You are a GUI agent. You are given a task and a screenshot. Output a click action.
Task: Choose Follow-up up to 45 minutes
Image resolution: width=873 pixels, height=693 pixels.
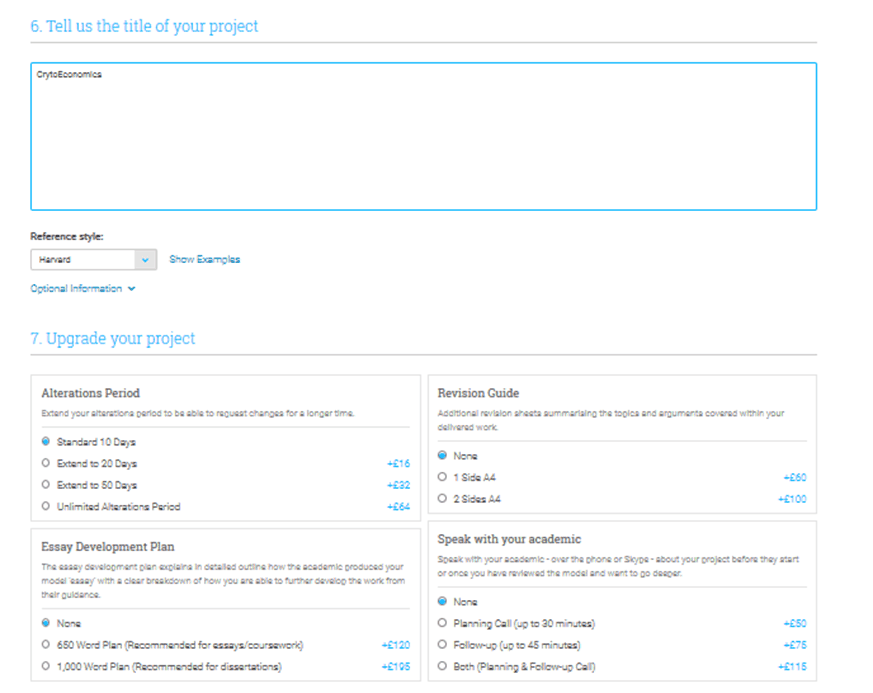(x=443, y=645)
